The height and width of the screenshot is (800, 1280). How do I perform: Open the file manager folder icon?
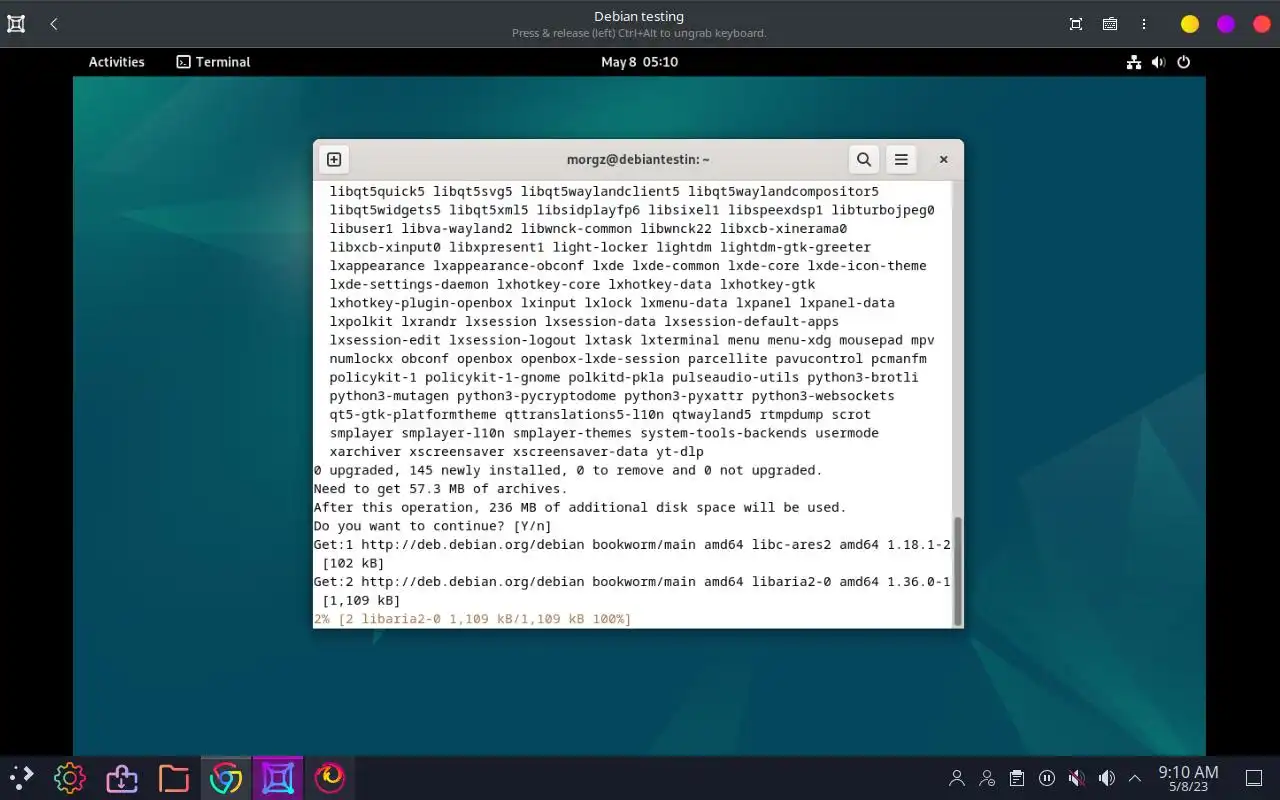pos(174,778)
